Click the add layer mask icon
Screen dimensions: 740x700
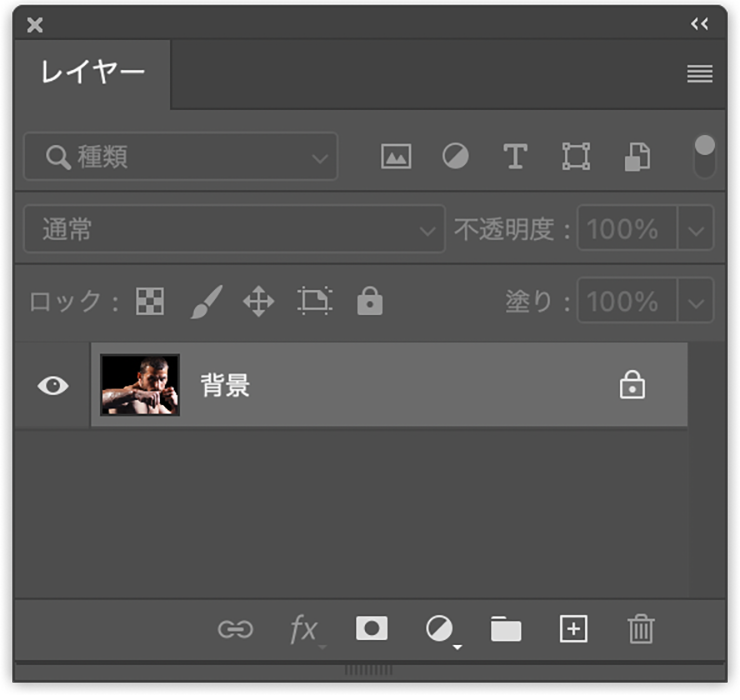pos(372,628)
